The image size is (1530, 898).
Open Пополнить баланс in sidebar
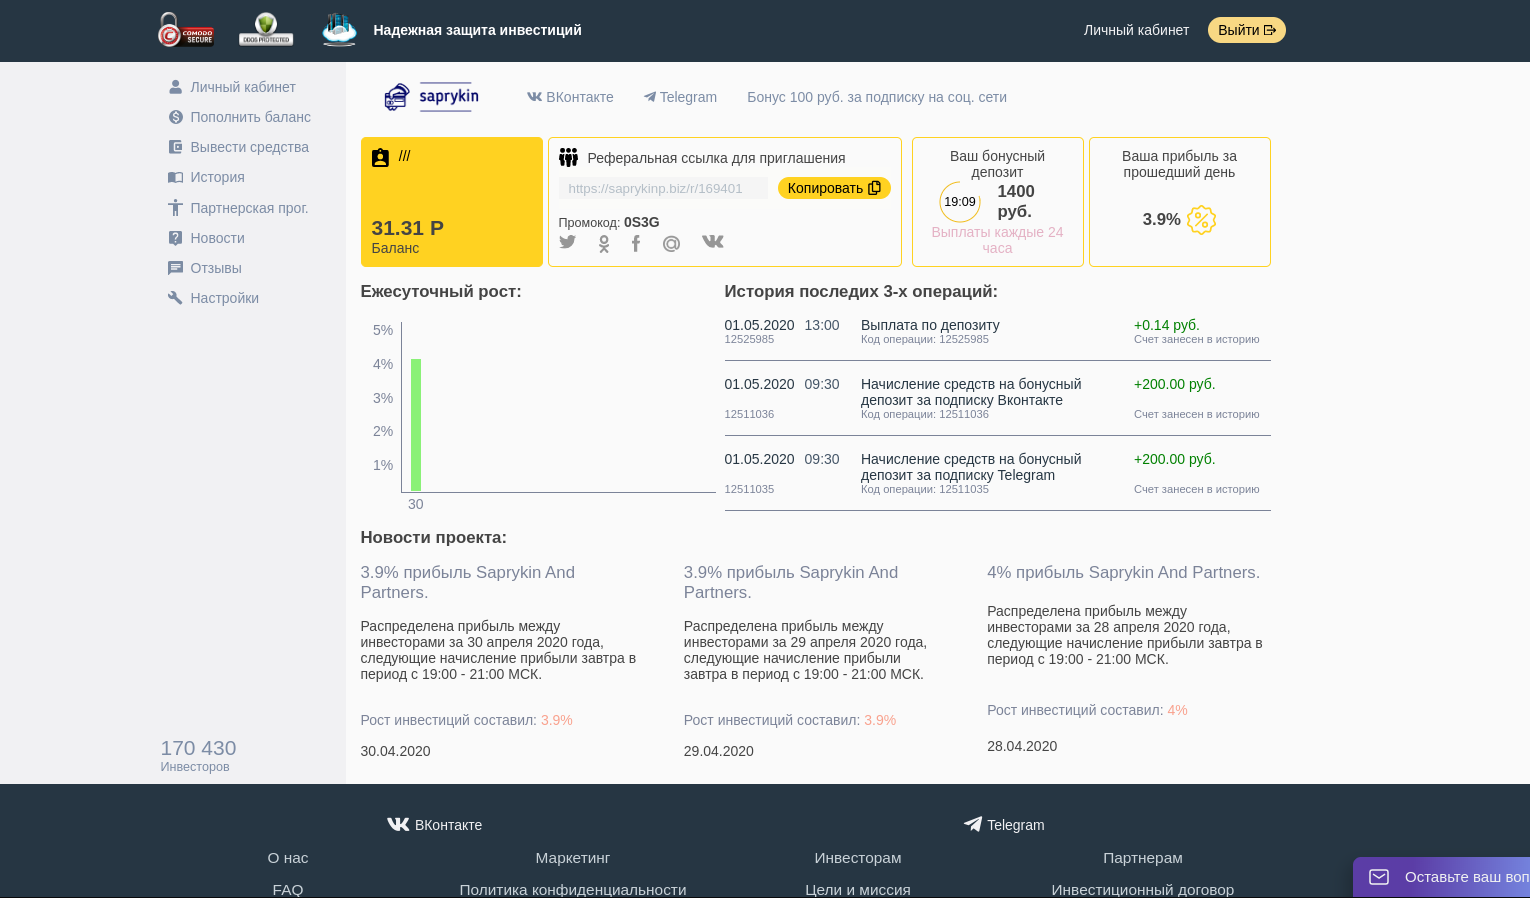[x=250, y=117]
